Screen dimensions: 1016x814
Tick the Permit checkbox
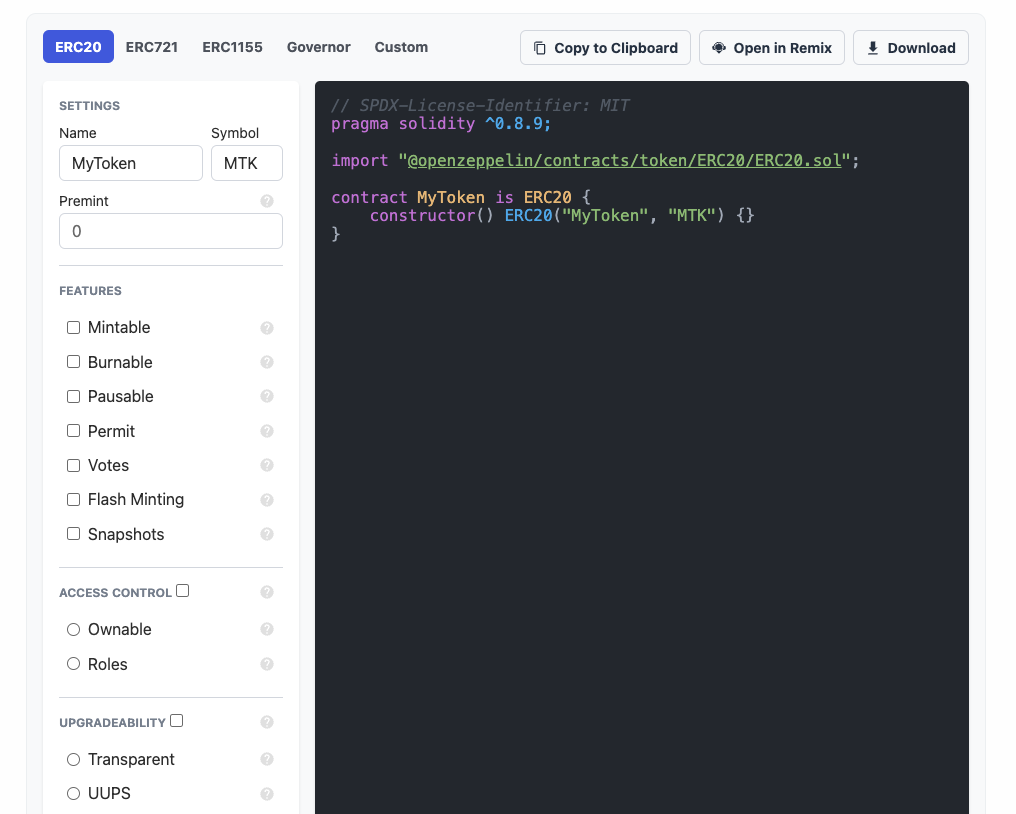(x=73, y=430)
